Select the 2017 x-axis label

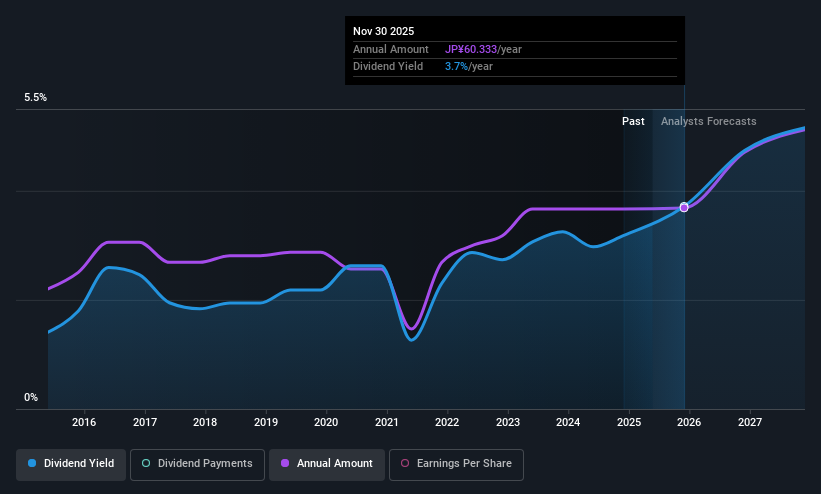[145, 422]
